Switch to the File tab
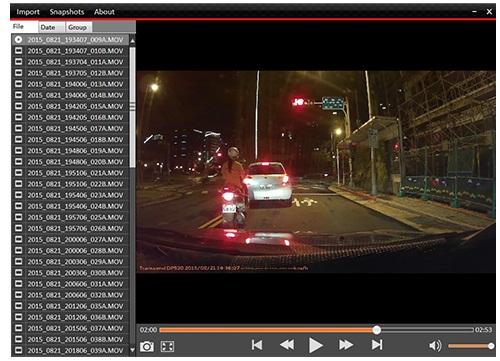Image resolution: width=500 pixels, height=361 pixels. coord(24,27)
